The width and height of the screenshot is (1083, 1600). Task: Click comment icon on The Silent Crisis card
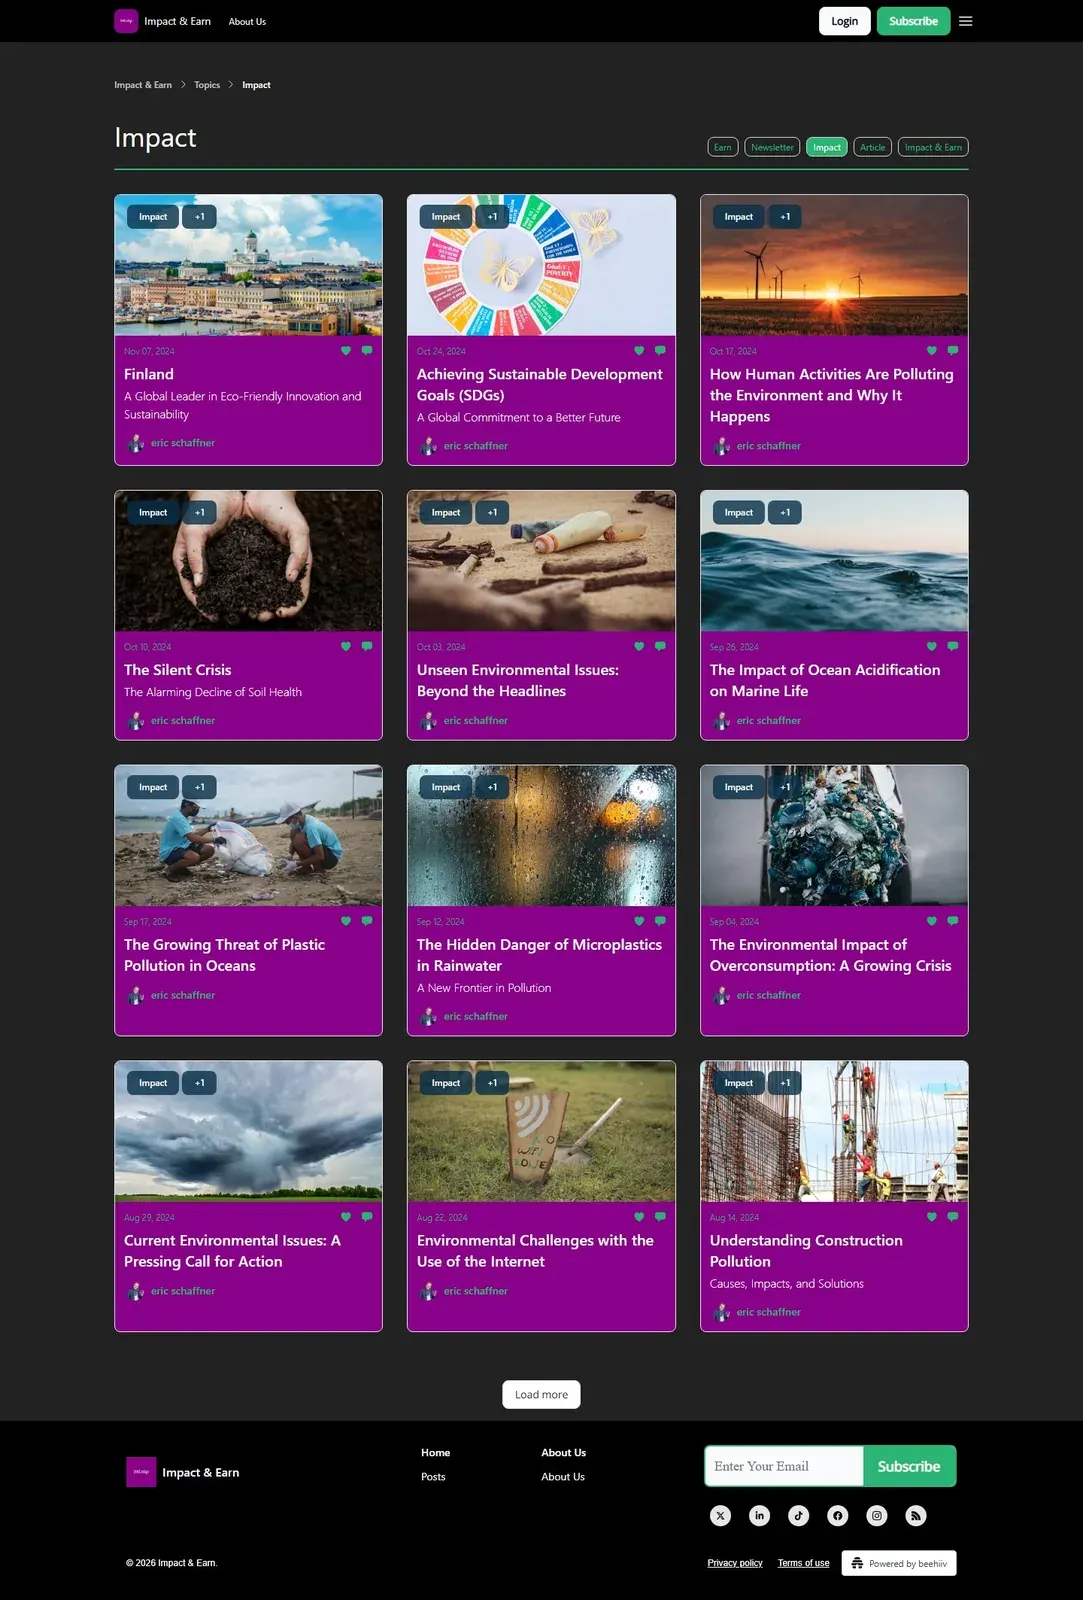point(367,647)
